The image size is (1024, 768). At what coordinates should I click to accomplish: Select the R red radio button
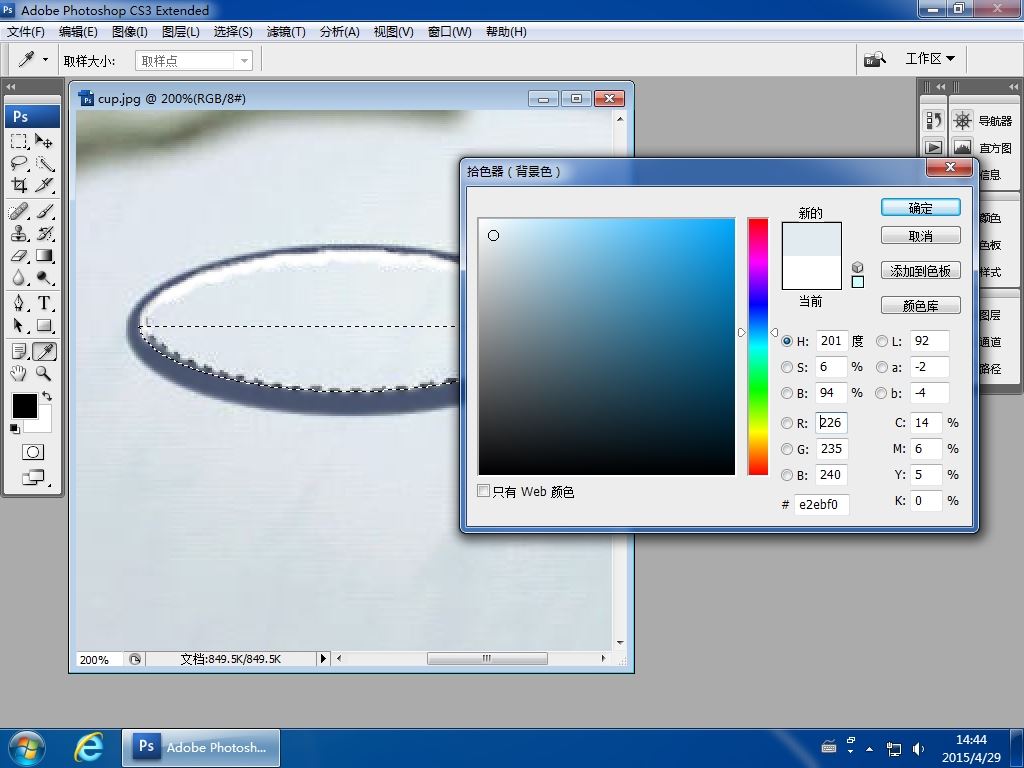pos(787,423)
